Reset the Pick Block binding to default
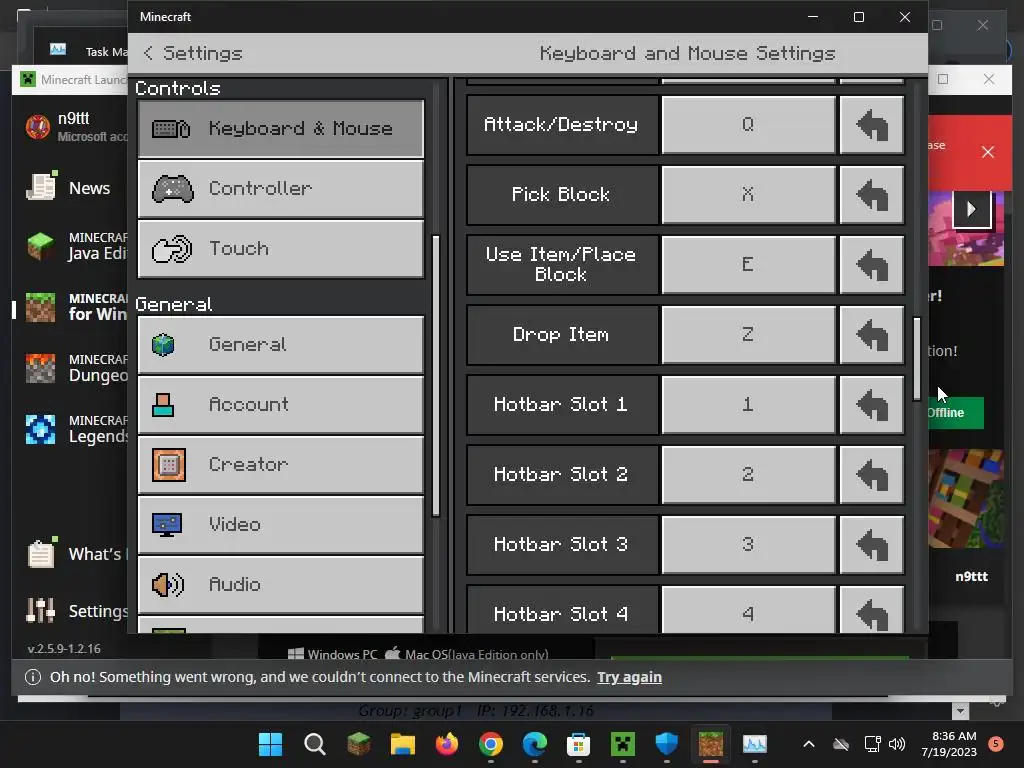Image resolution: width=1024 pixels, height=768 pixels. 872,195
